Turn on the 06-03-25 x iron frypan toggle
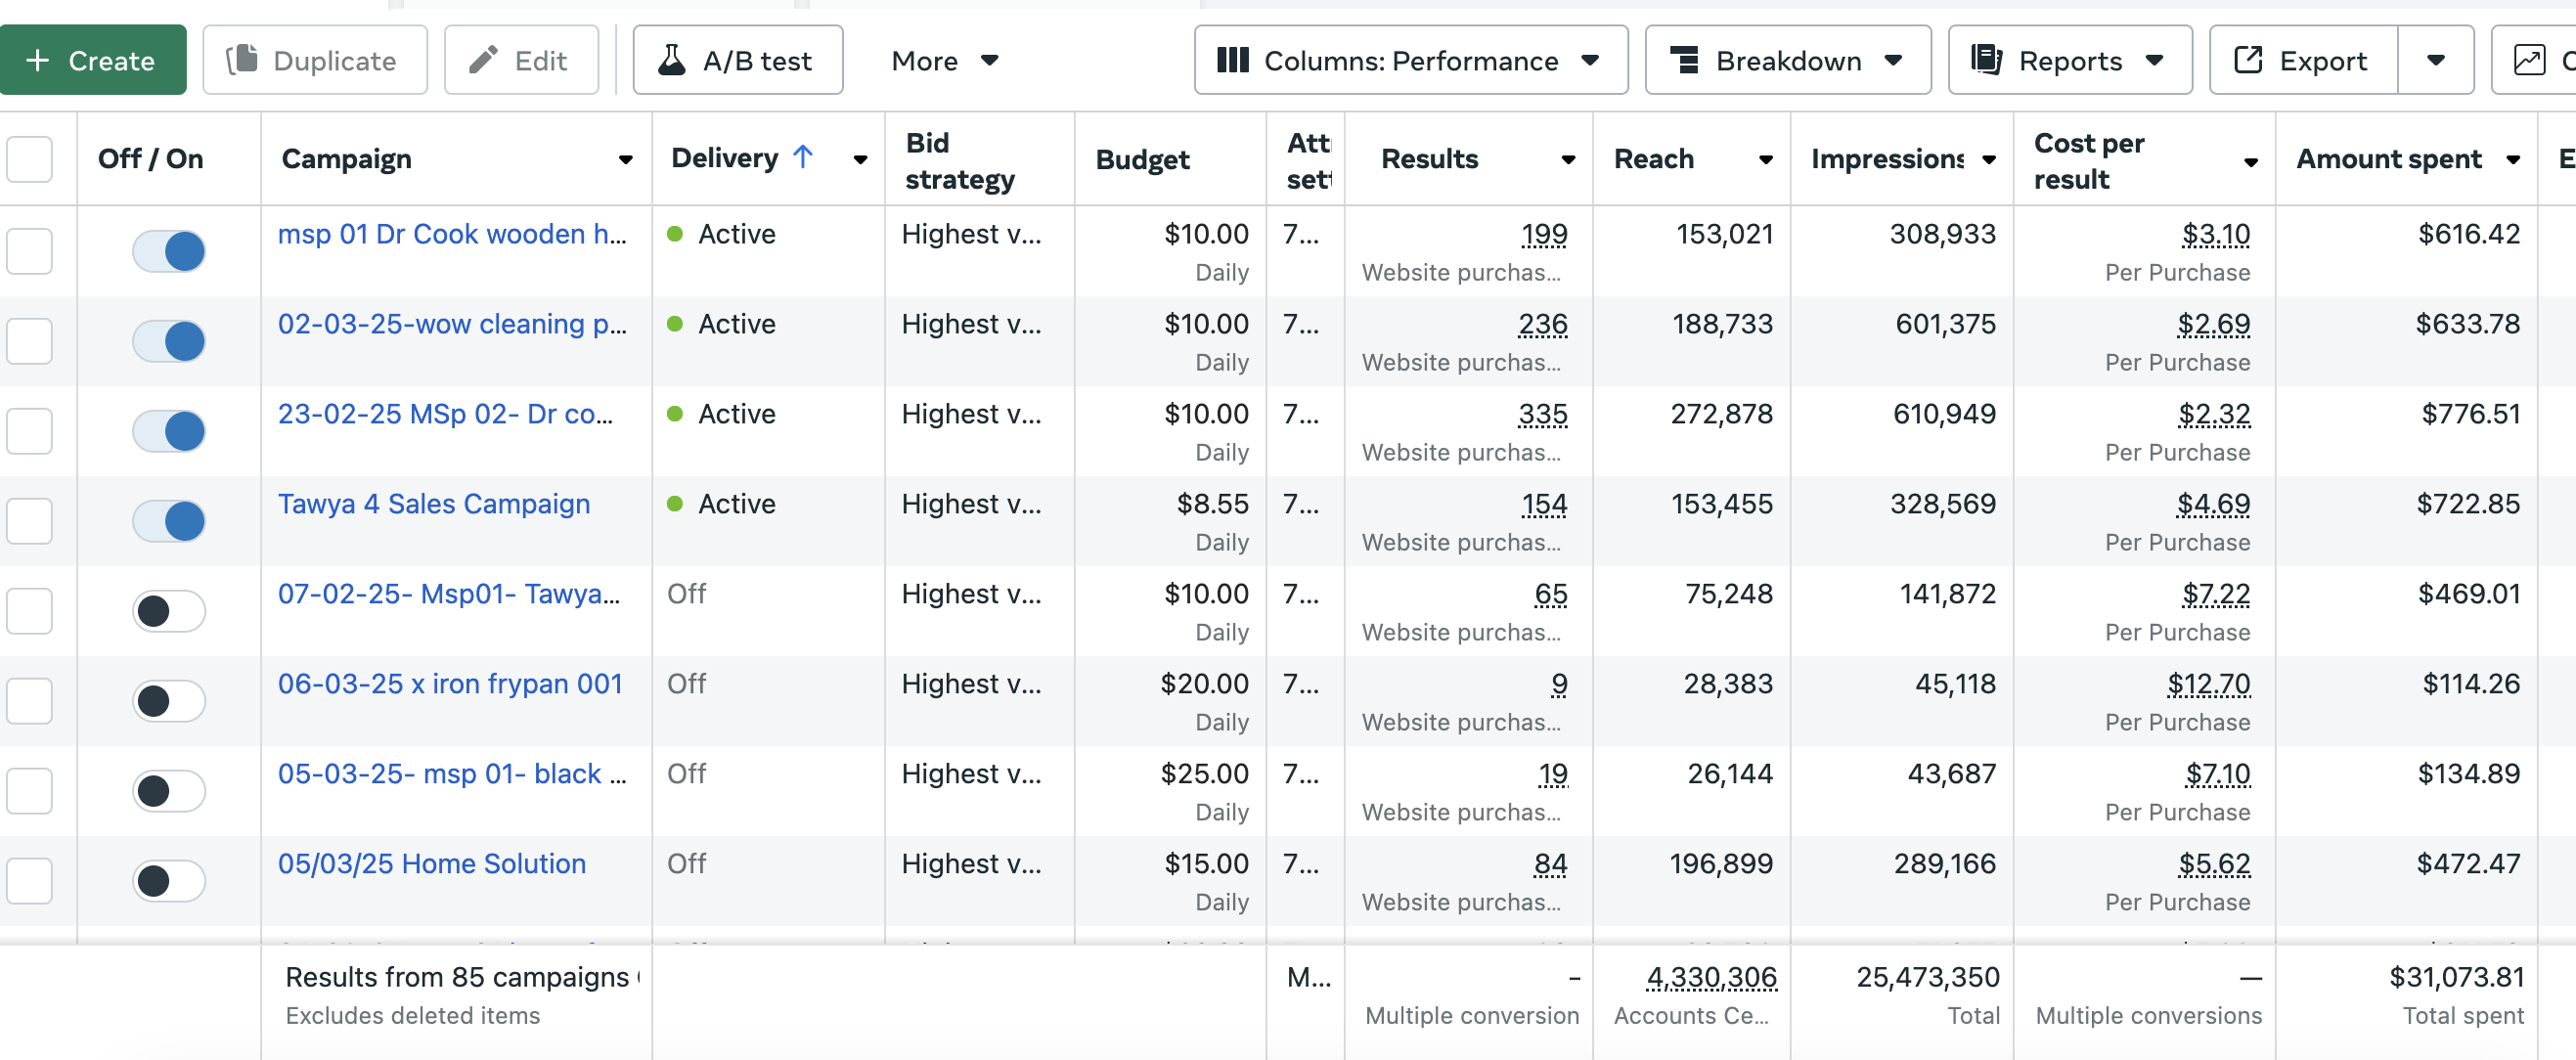2576x1060 pixels. [x=169, y=701]
